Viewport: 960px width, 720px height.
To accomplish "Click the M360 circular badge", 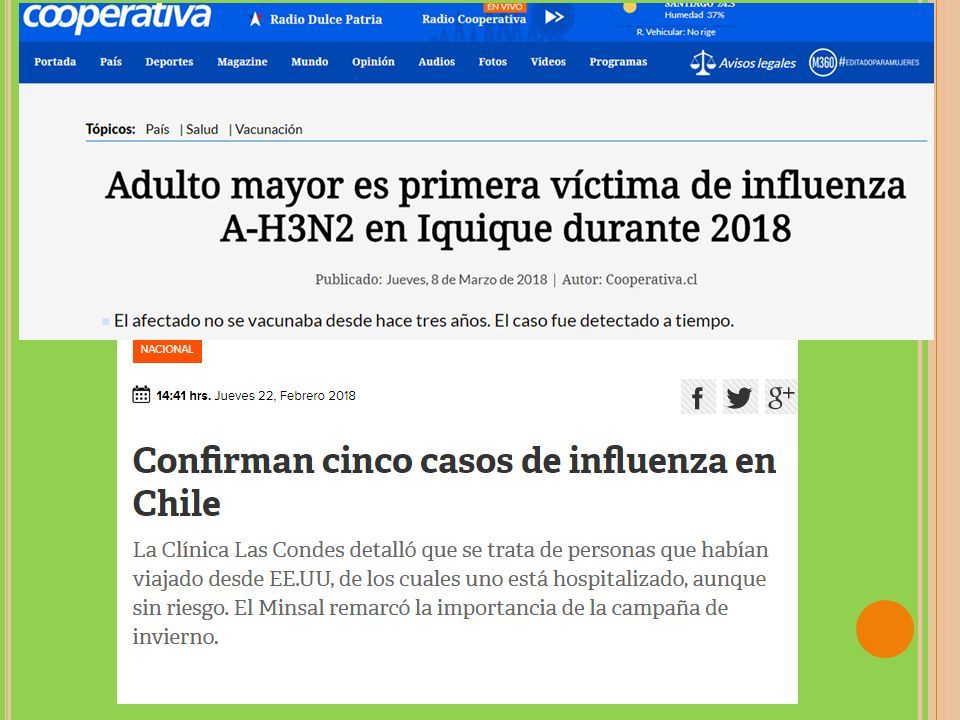I will (822, 62).
